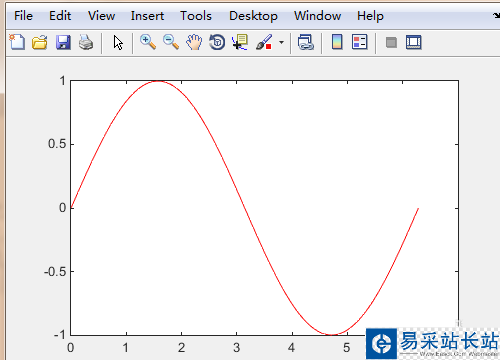
Task: Enable the Data Cursor tool
Action: tap(240, 42)
